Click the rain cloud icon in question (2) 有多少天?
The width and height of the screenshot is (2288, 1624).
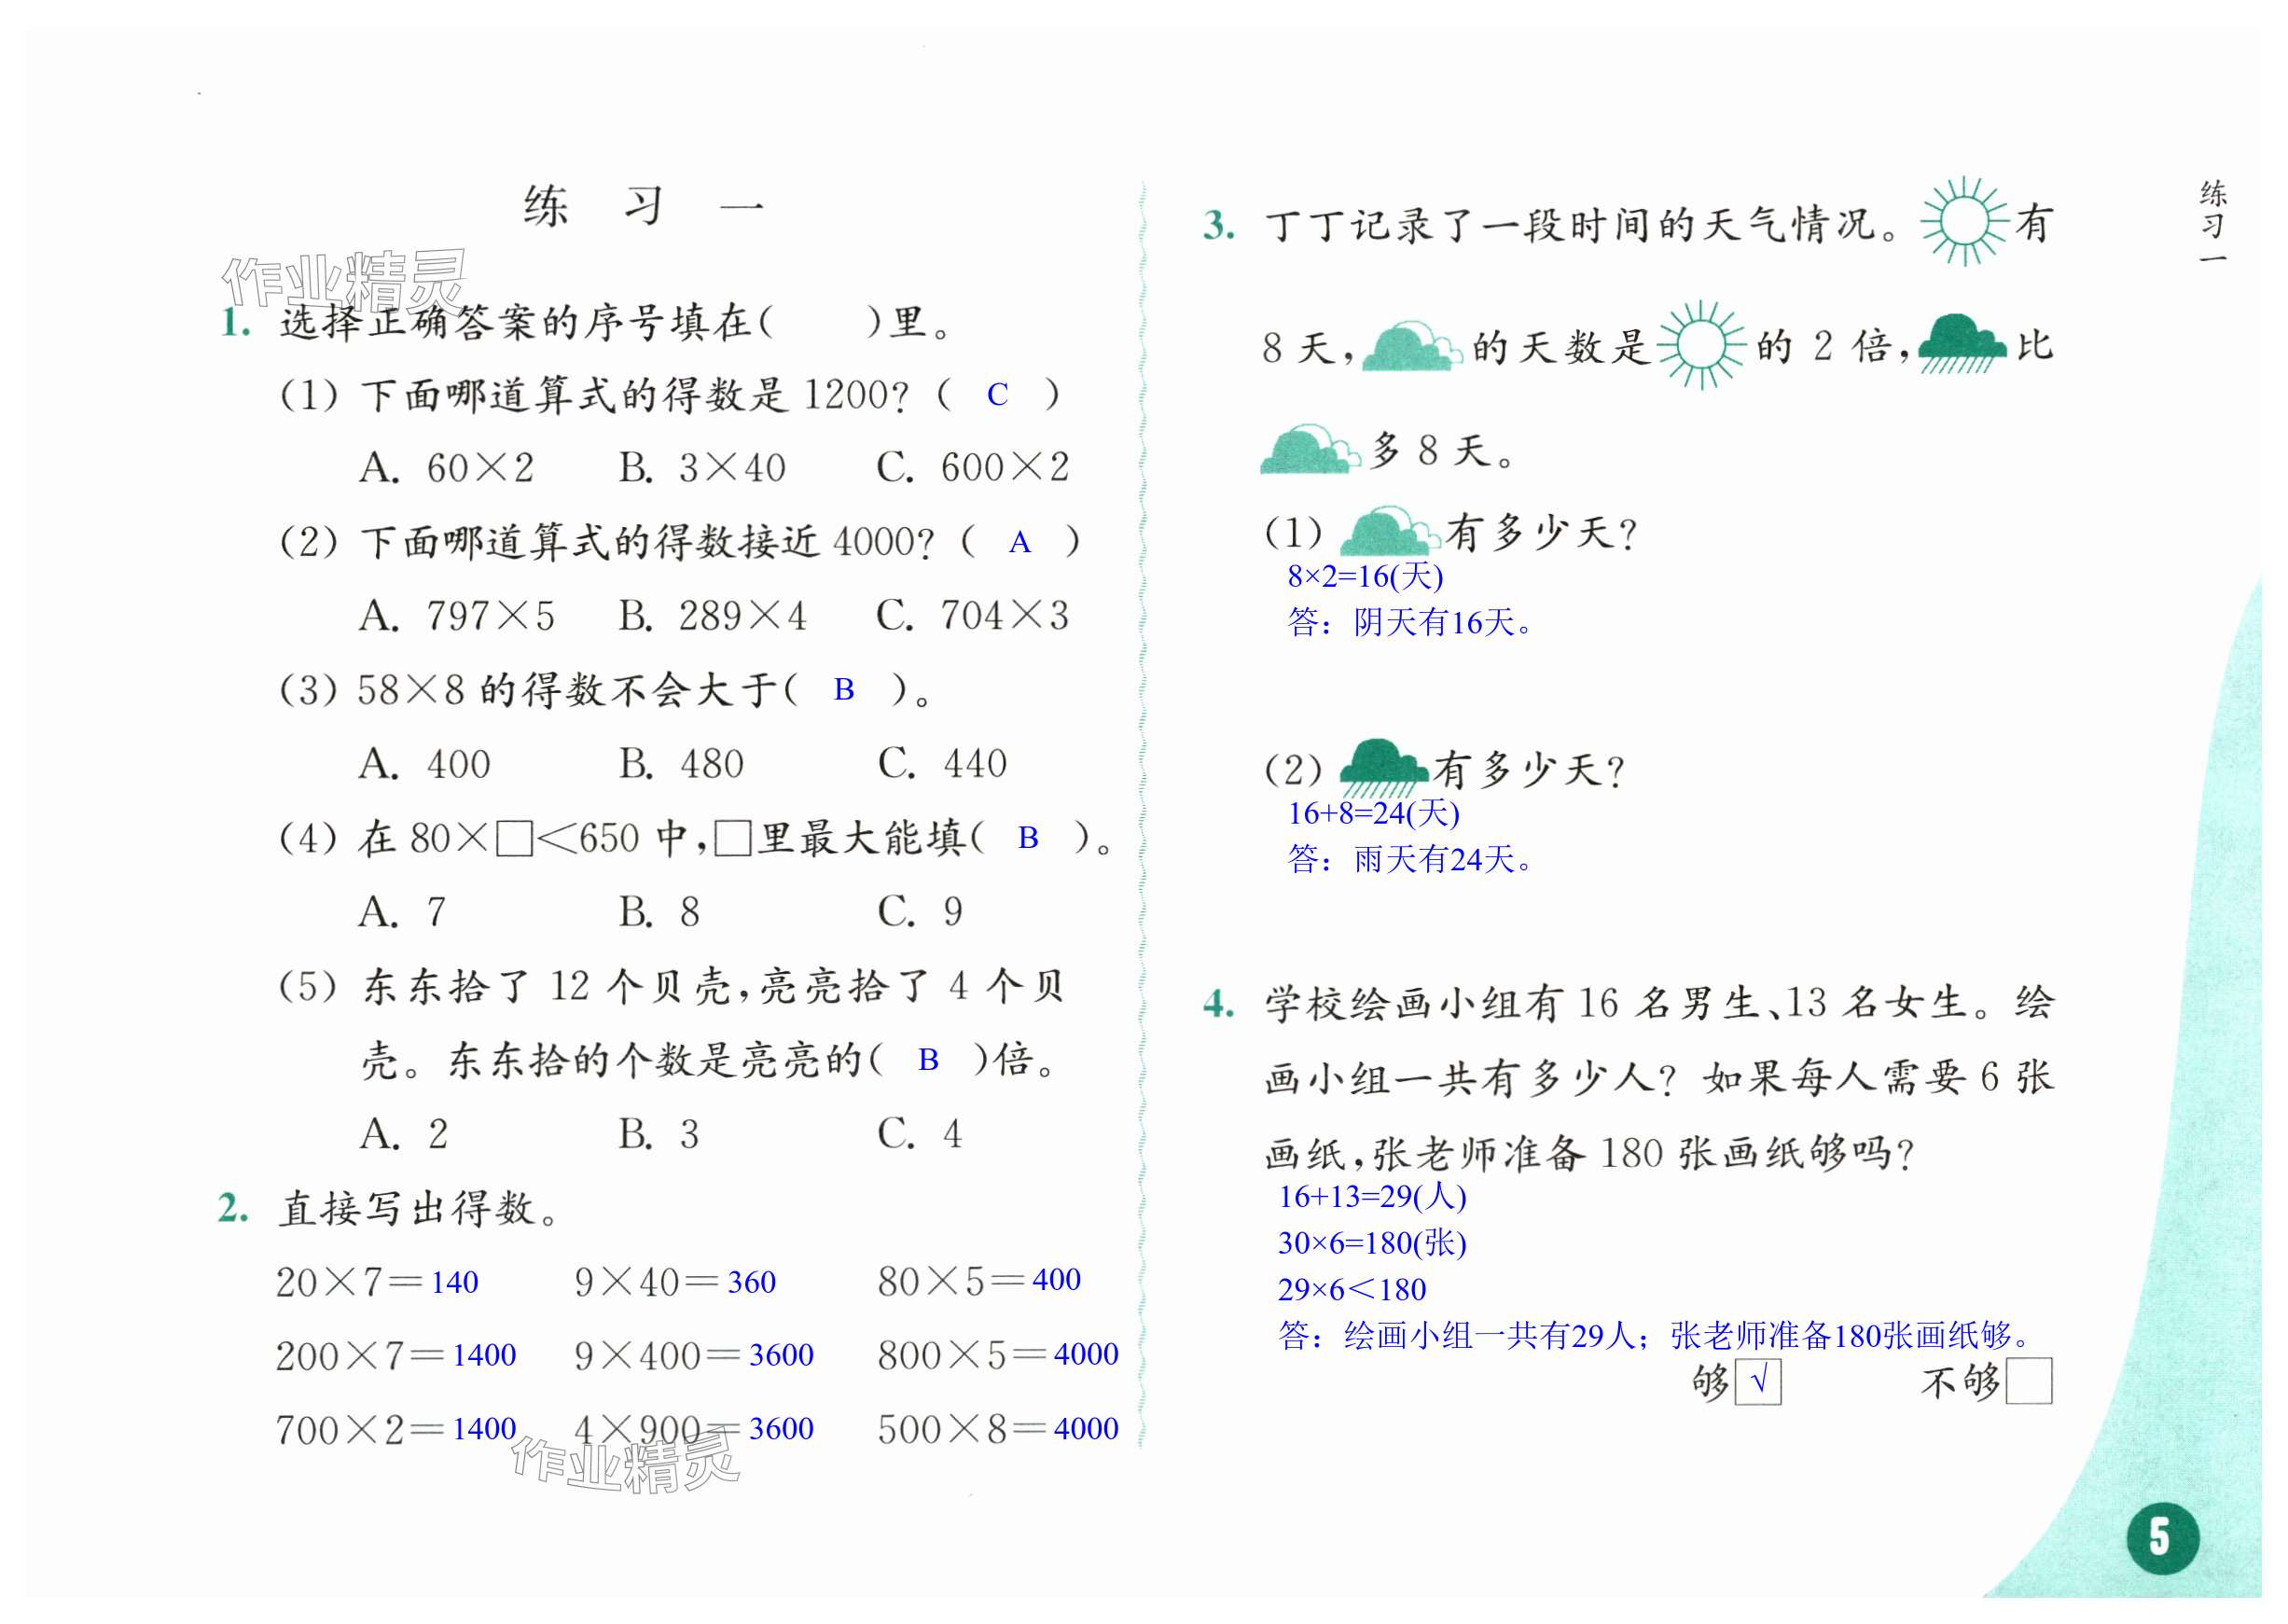pyautogui.click(x=1383, y=768)
